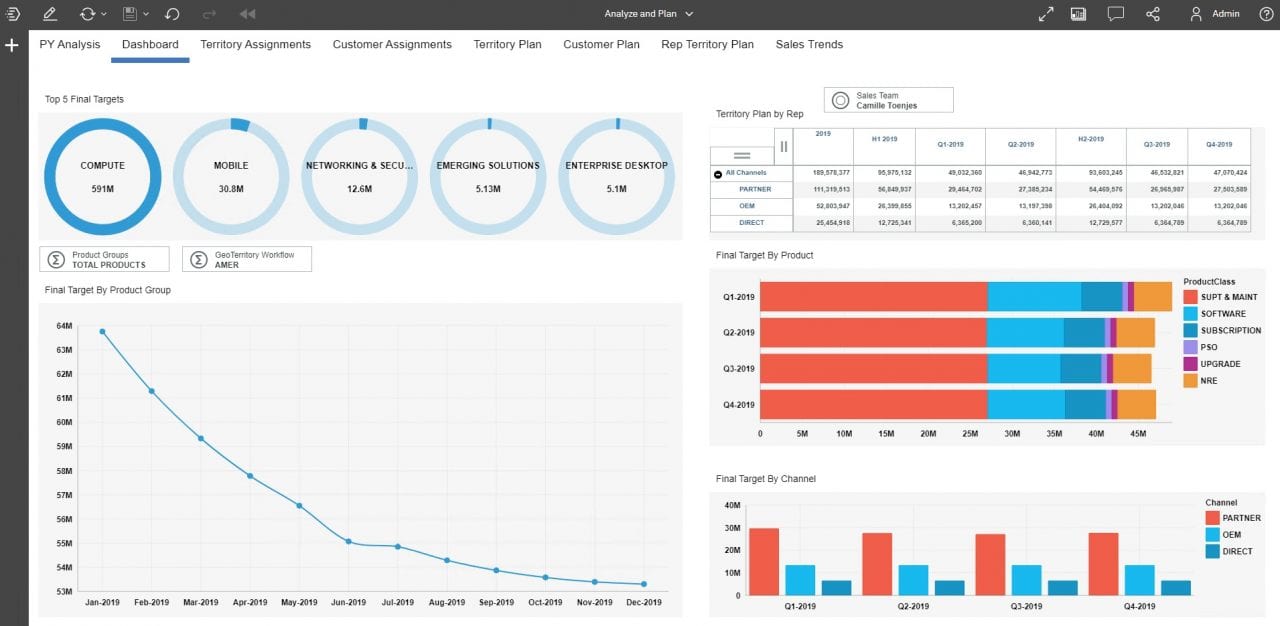This screenshot has width=1280, height=626.
Task: Click the app logo icon at top left
Action: point(13,13)
